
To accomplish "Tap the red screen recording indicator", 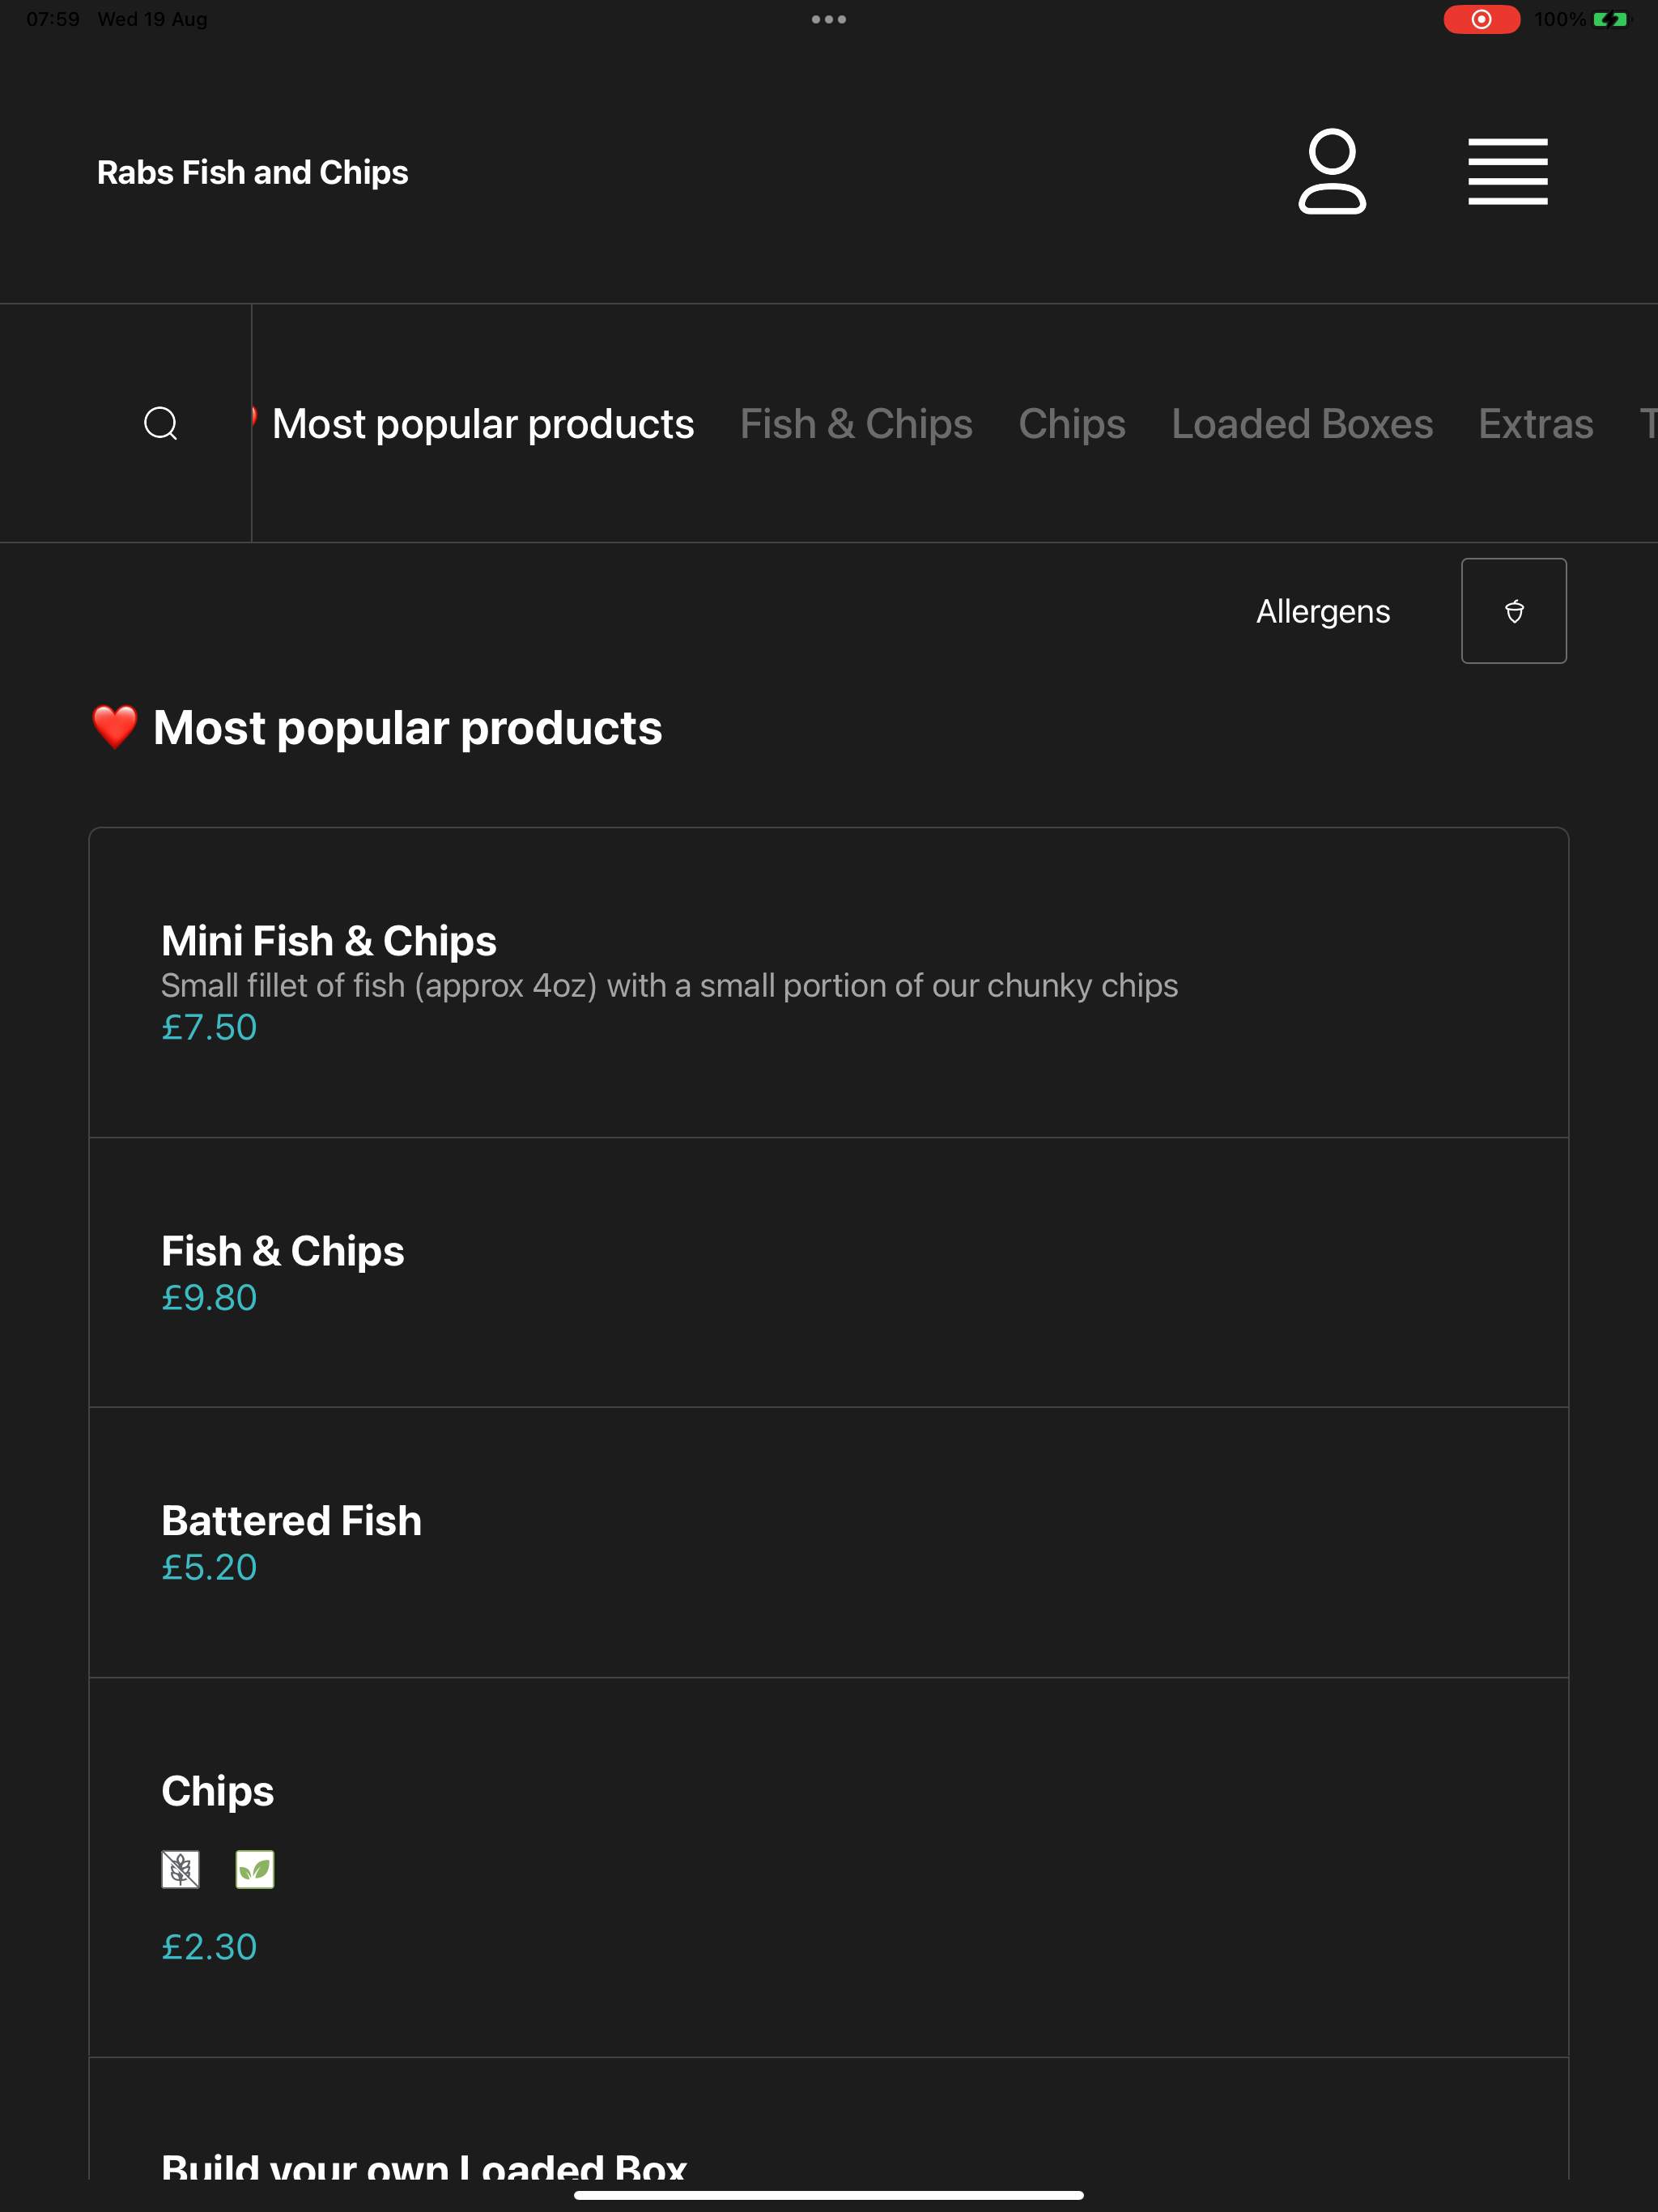I will tap(1481, 19).
